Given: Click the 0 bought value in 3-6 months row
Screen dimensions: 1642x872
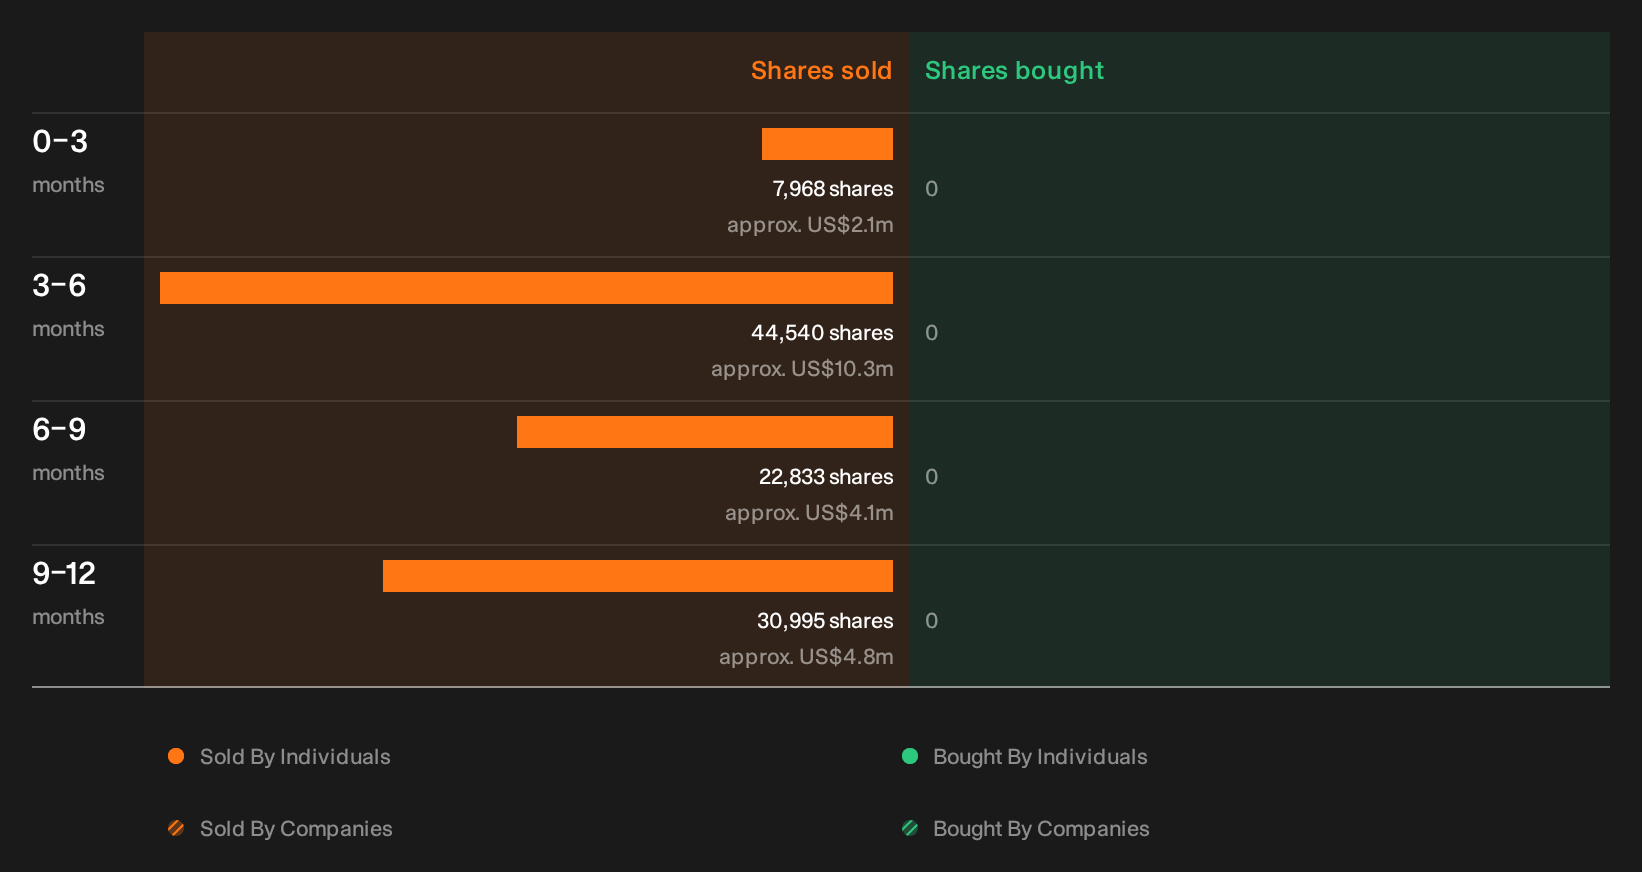Looking at the screenshot, I should tap(931, 333).
